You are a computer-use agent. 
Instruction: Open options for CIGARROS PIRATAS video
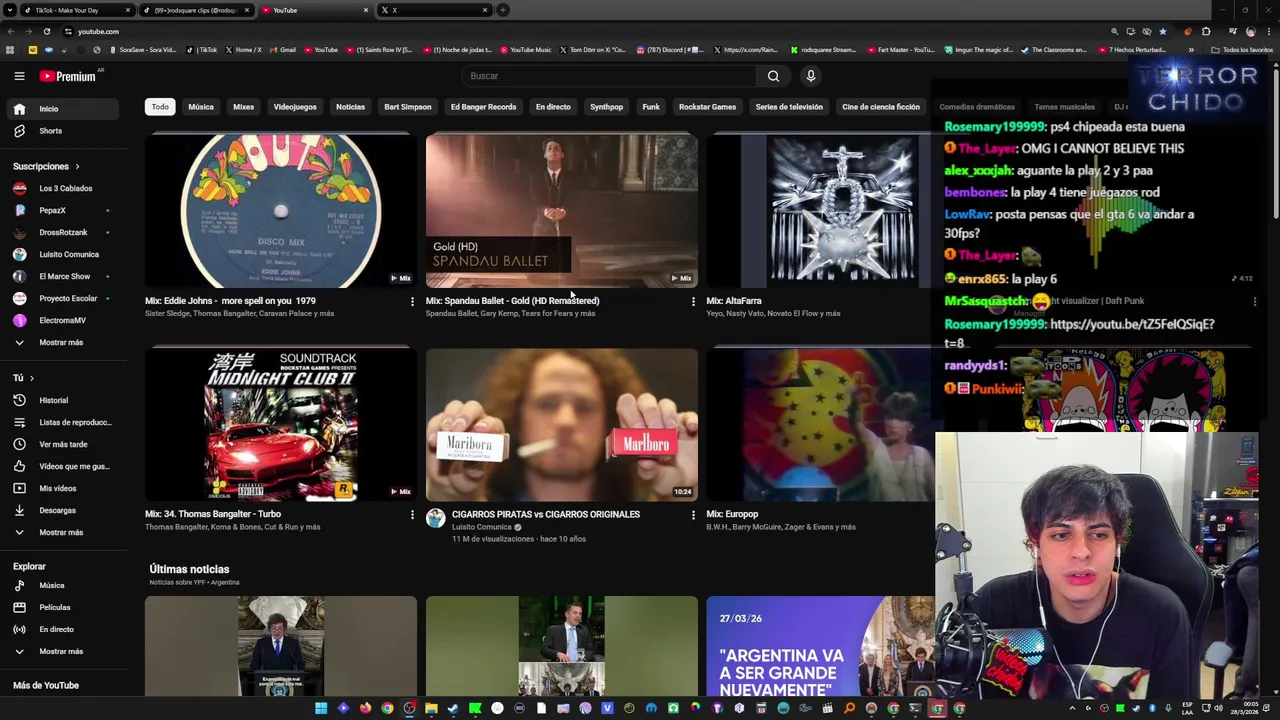point(693,515)
